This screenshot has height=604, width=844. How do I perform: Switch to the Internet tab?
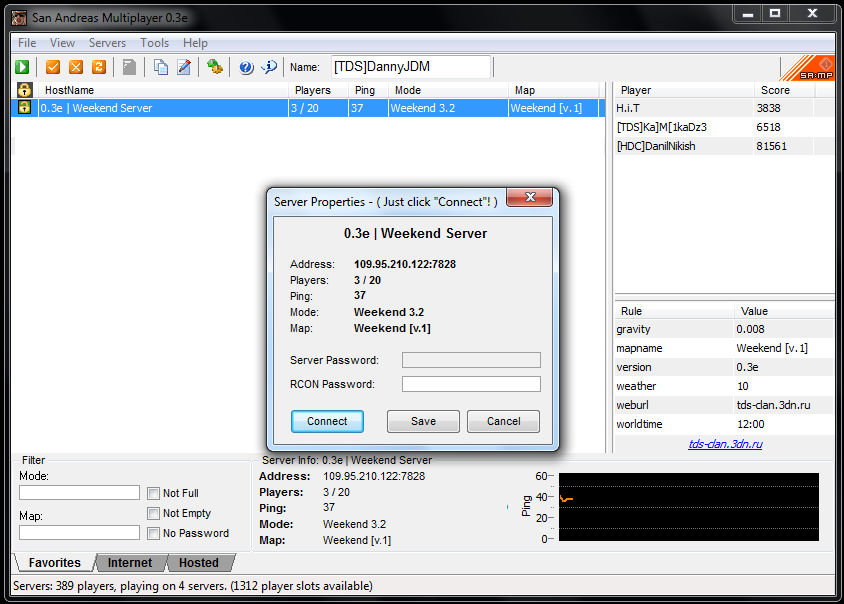[130, 563]
